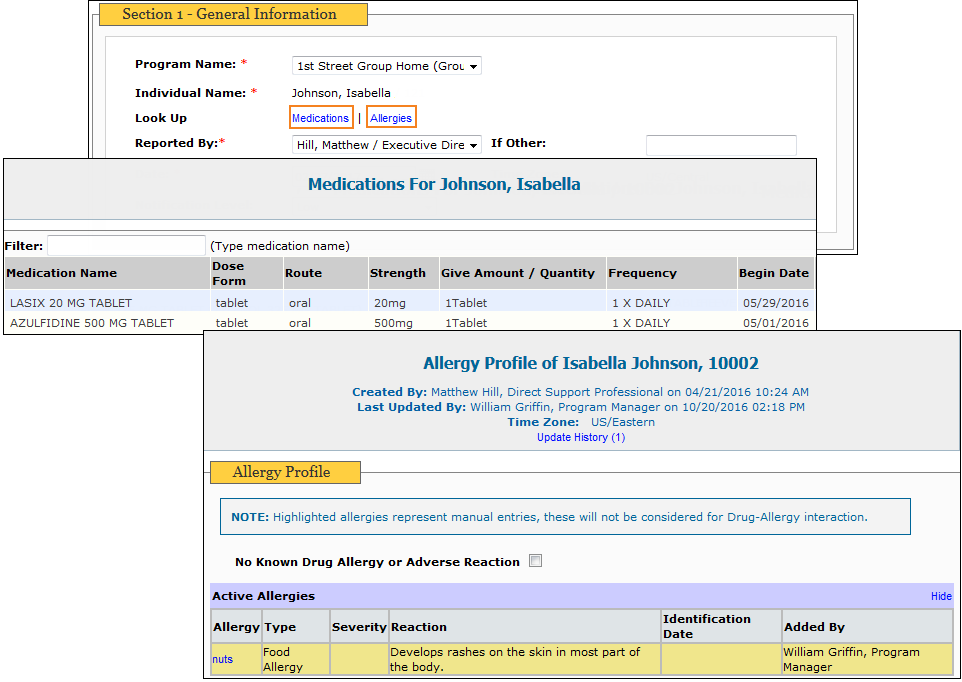Screen dimensions: 962x682
Task: Click Give Amount / Quantity column header
Action: [522, 273]
